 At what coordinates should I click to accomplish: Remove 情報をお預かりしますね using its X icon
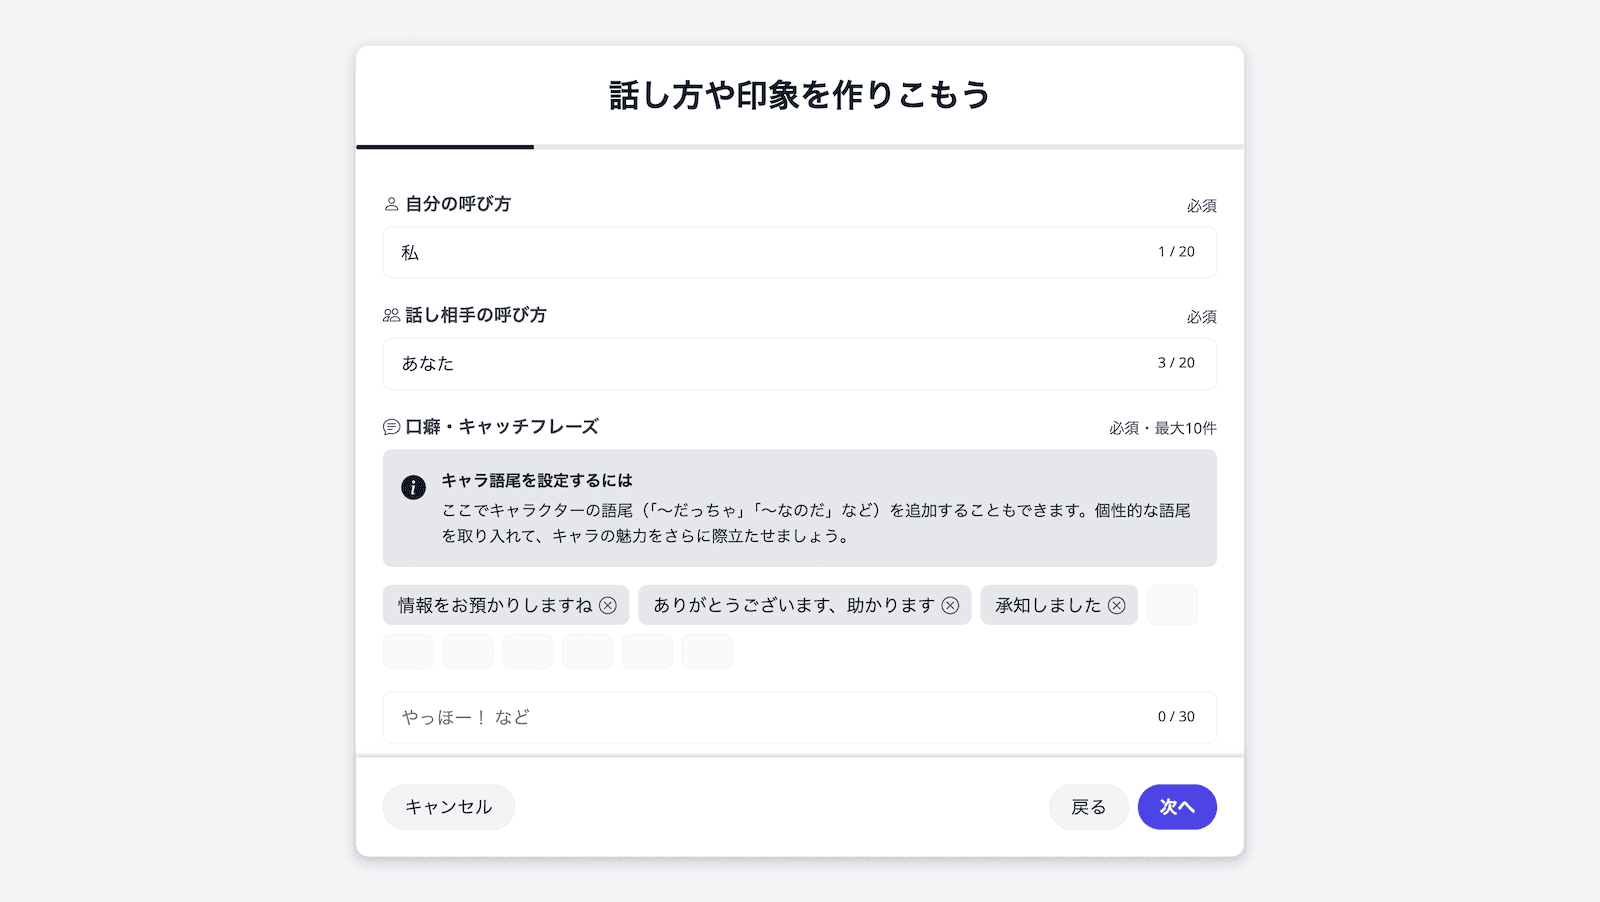coord(607,605)
